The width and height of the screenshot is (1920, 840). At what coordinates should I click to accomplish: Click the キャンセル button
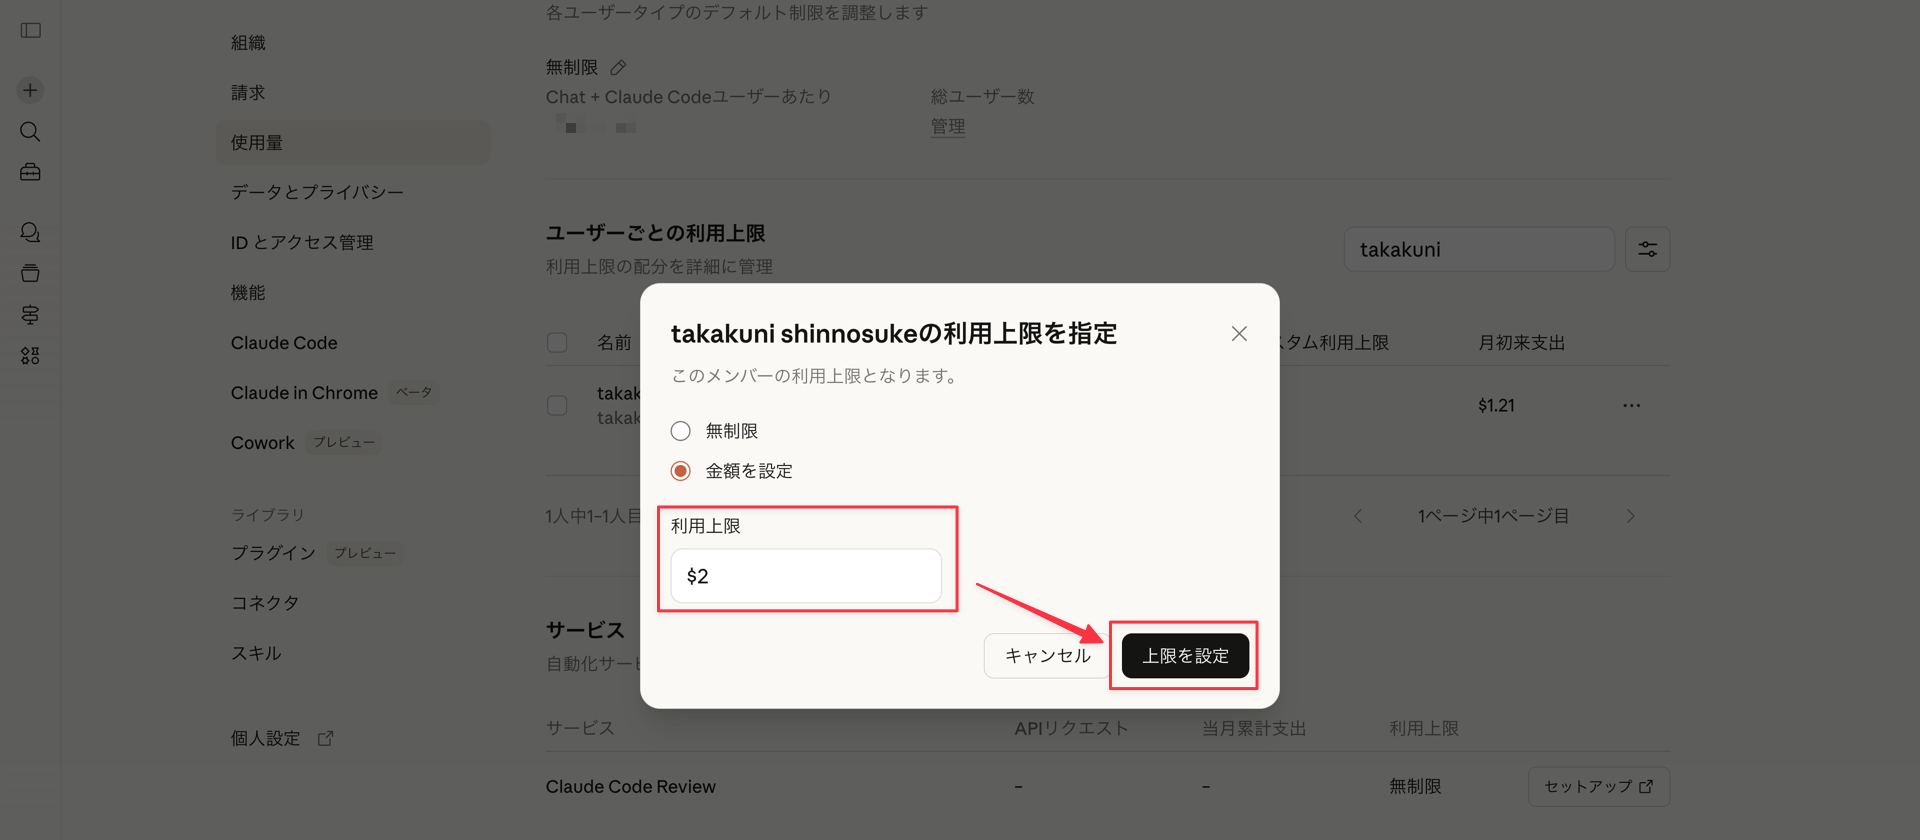1047,656
